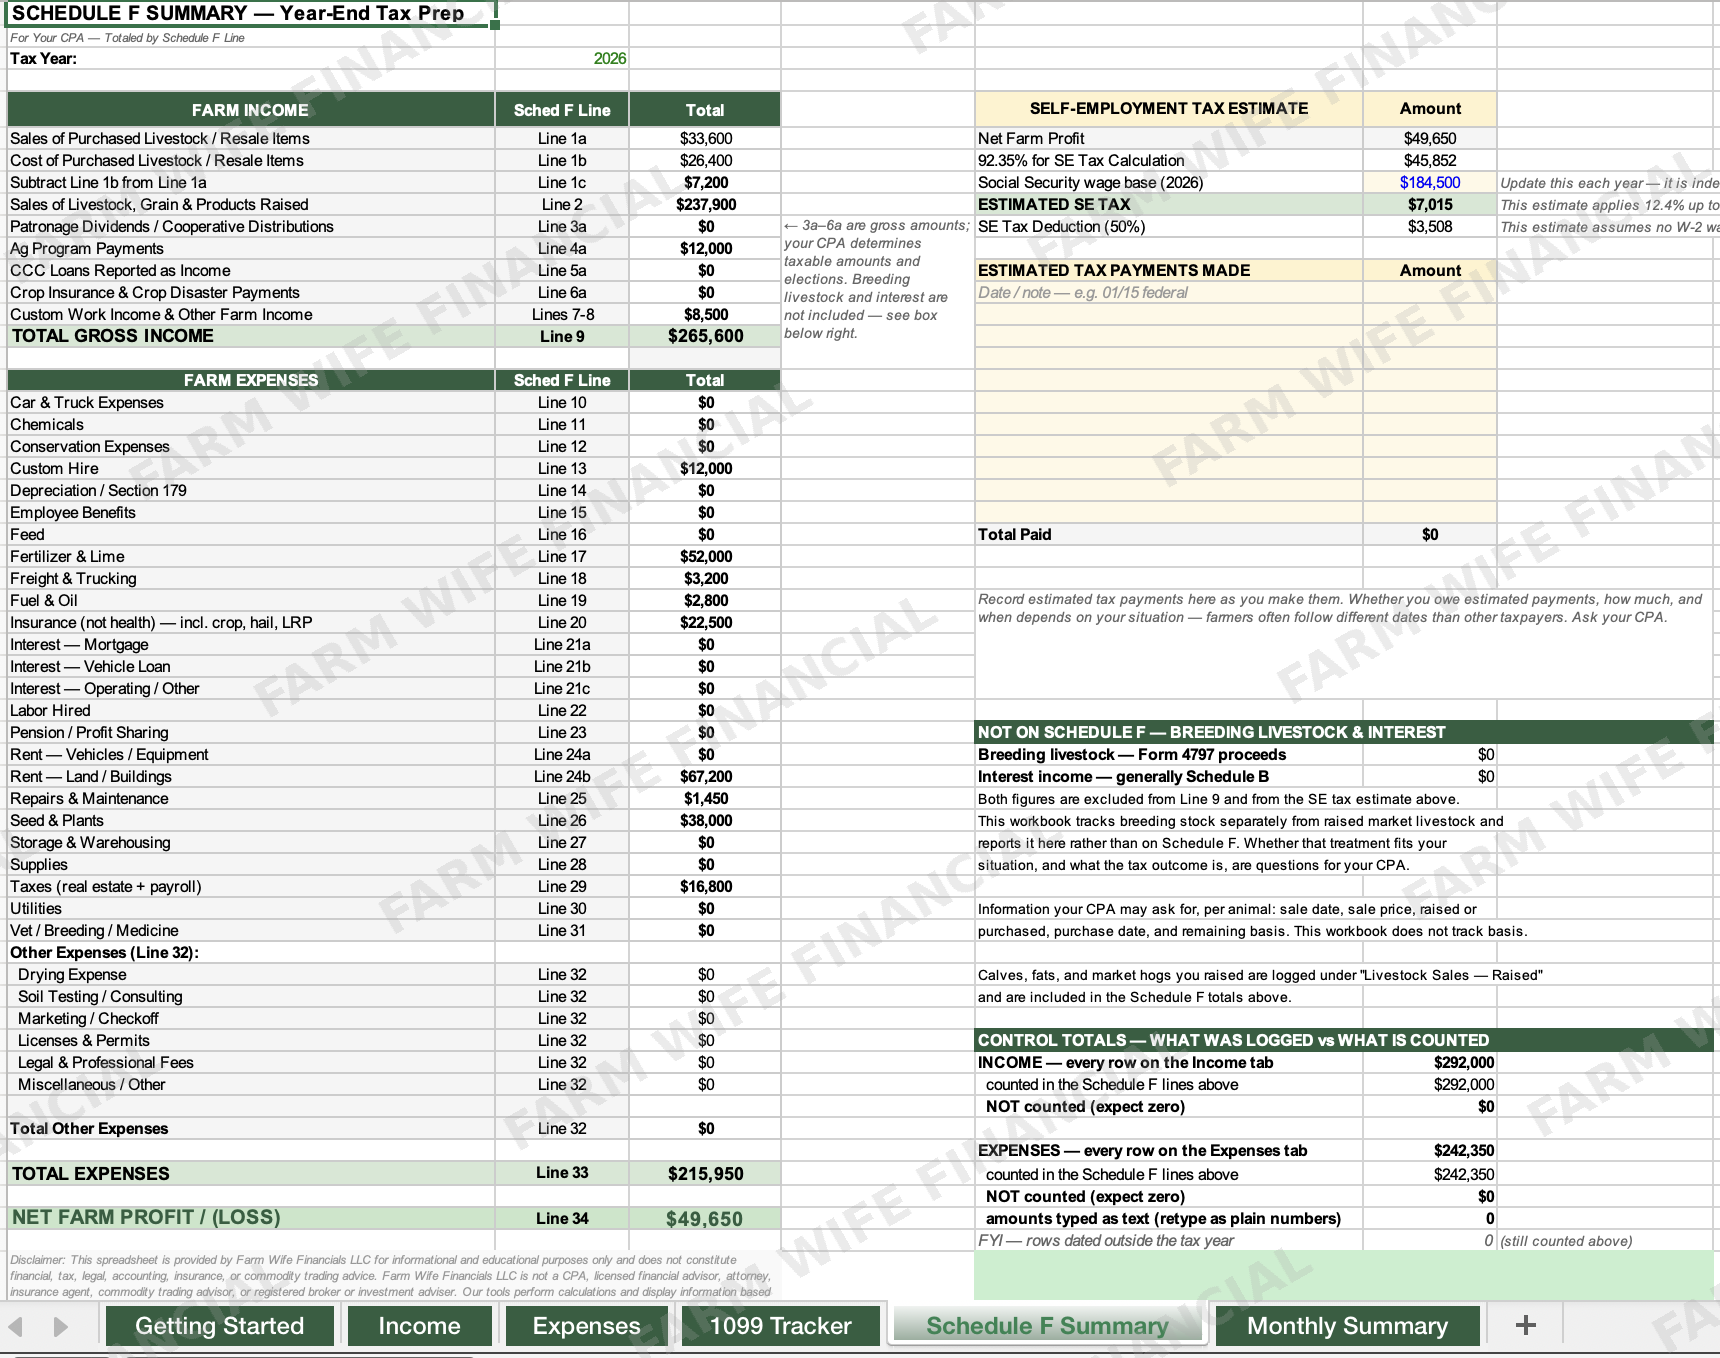Click Custom Work Income $8,500 cell

[x=705, y=315]
